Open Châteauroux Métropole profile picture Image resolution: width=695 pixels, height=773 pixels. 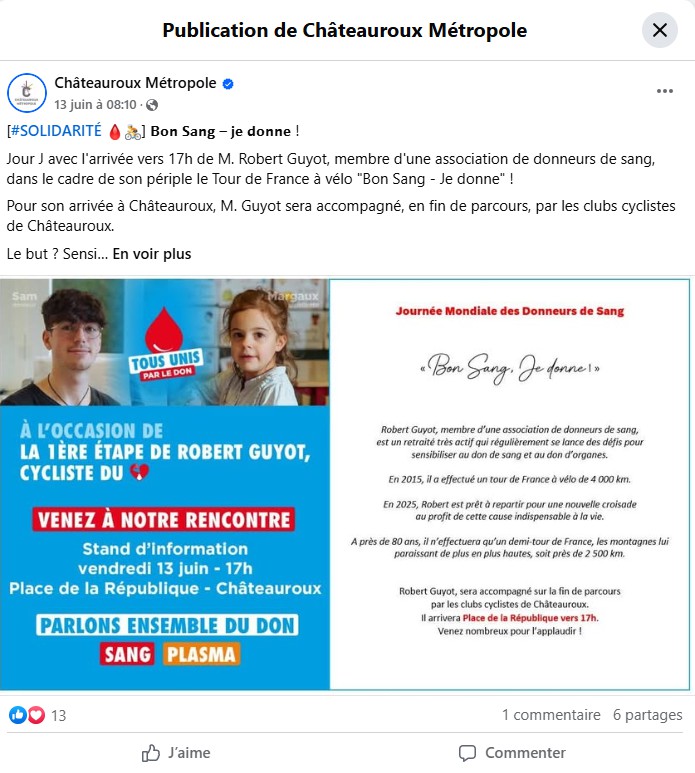point(27,93)
